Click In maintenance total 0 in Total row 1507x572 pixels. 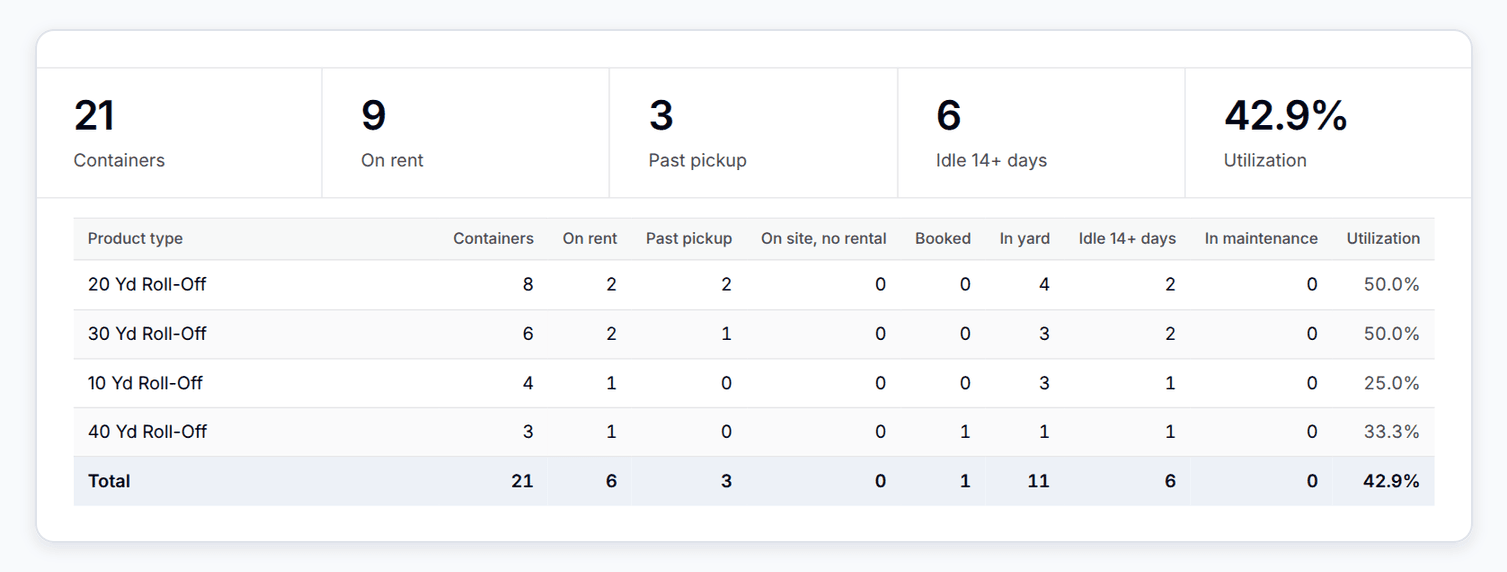[1312, 481]
